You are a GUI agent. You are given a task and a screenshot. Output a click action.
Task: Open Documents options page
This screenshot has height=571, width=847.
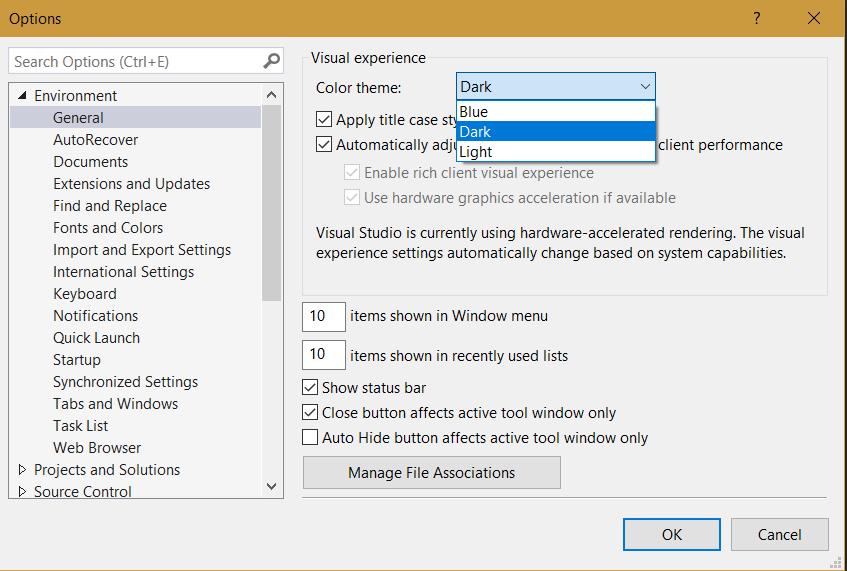[91, 162]
